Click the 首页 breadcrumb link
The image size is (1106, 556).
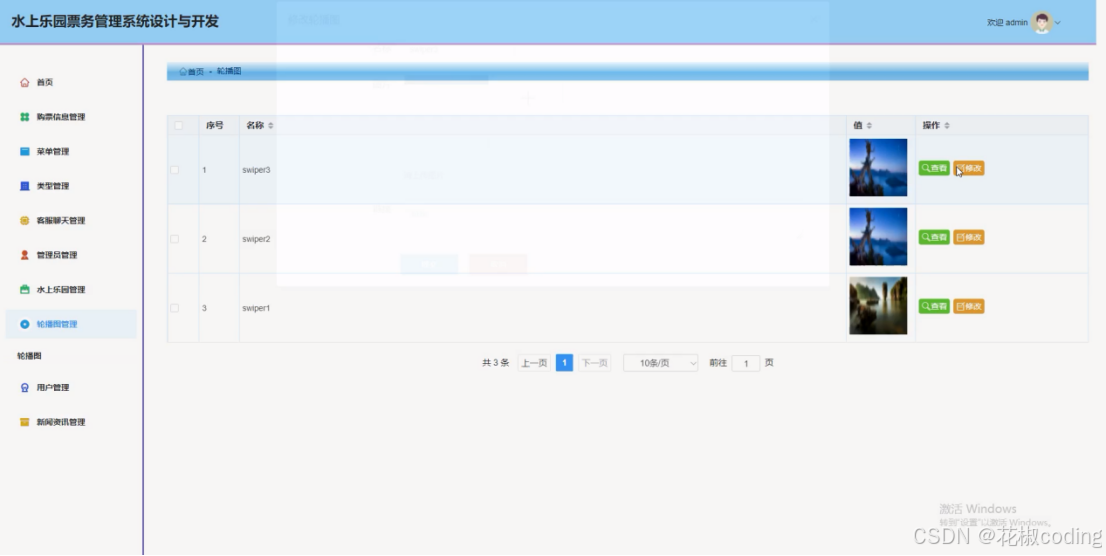[x=192, y=72]
